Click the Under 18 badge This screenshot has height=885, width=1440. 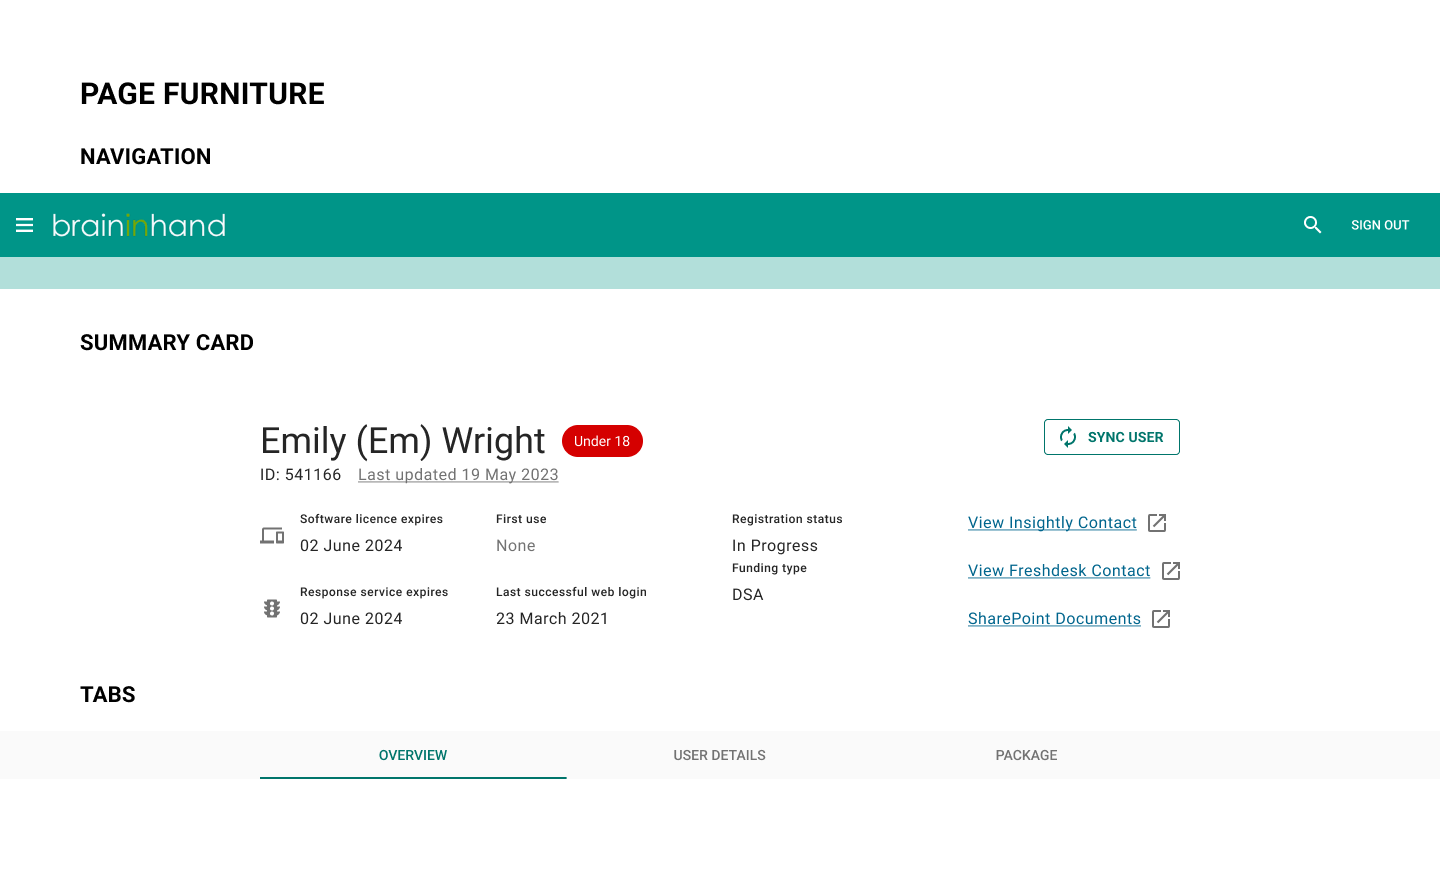(602, 441)
